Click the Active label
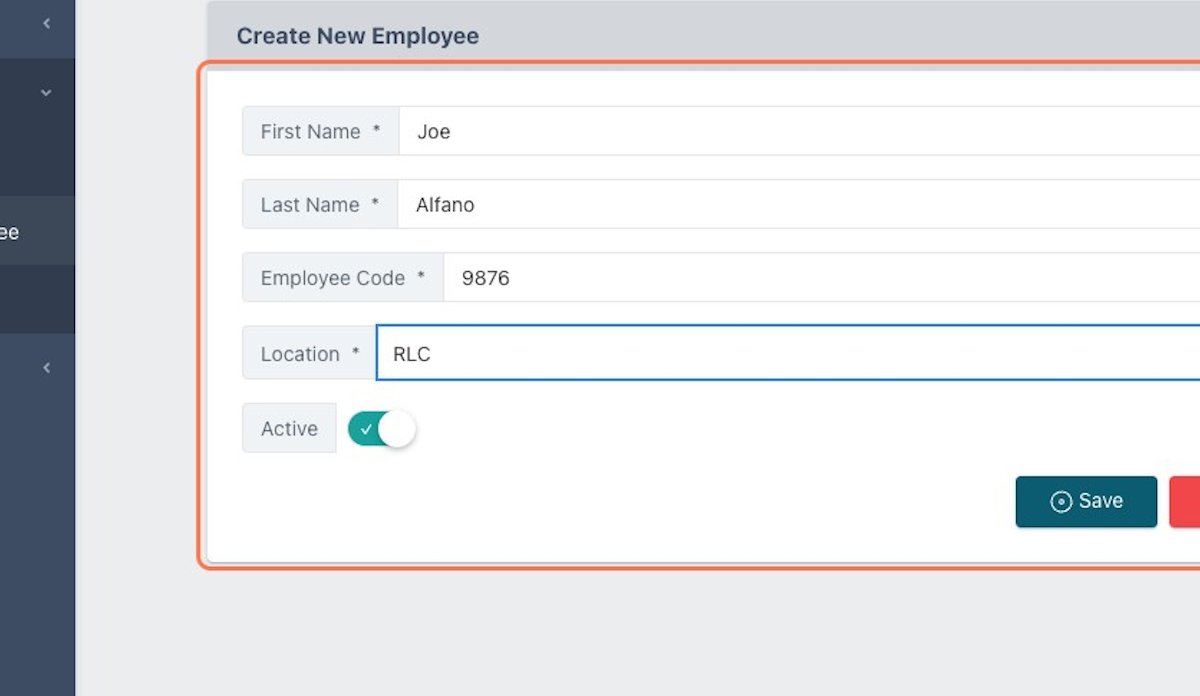 (289, 428)
